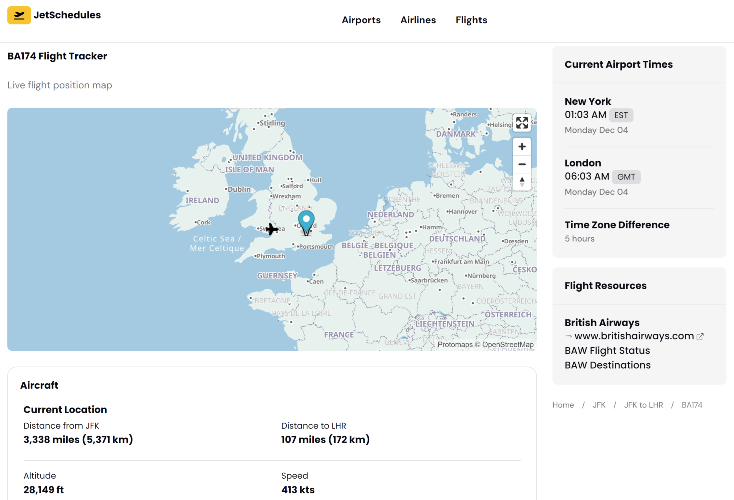
Task: Click the blue destination pin marker
Action: point(306,222)
